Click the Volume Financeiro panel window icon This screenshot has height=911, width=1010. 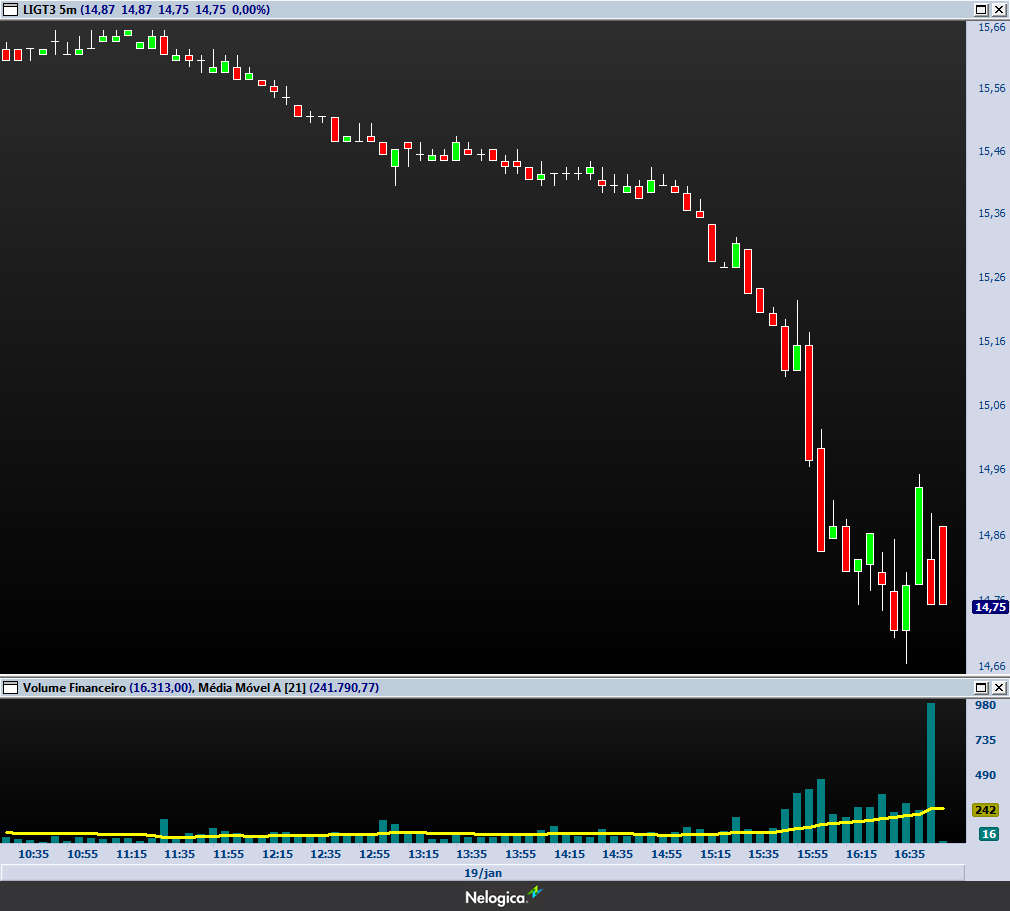click(x=11, y=688)
